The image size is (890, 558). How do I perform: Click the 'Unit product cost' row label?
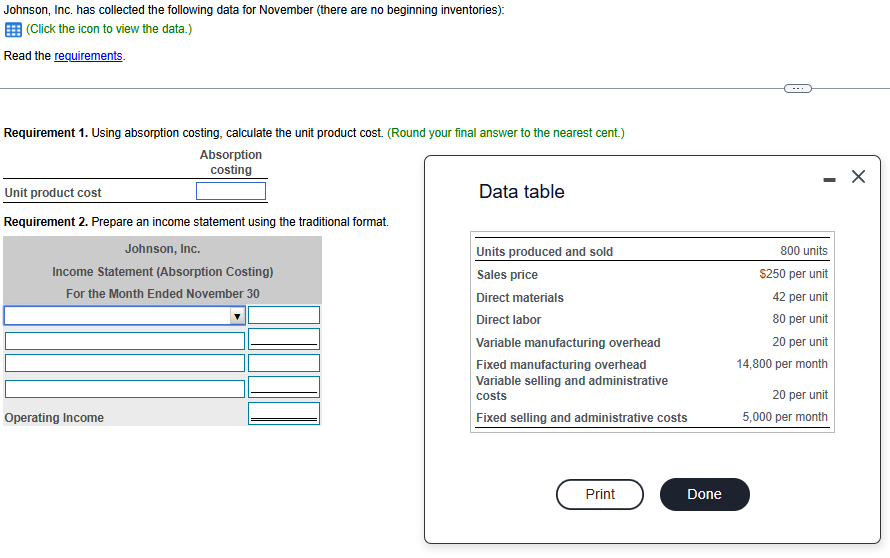[53, 192]
